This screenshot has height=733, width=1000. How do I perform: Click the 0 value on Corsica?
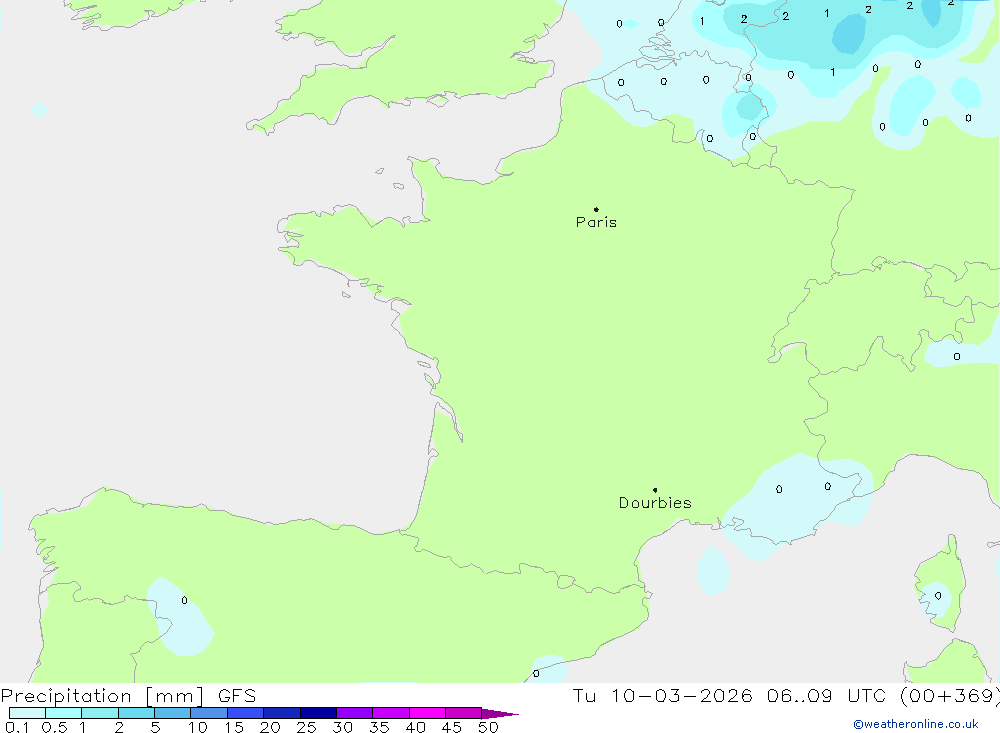938,596
